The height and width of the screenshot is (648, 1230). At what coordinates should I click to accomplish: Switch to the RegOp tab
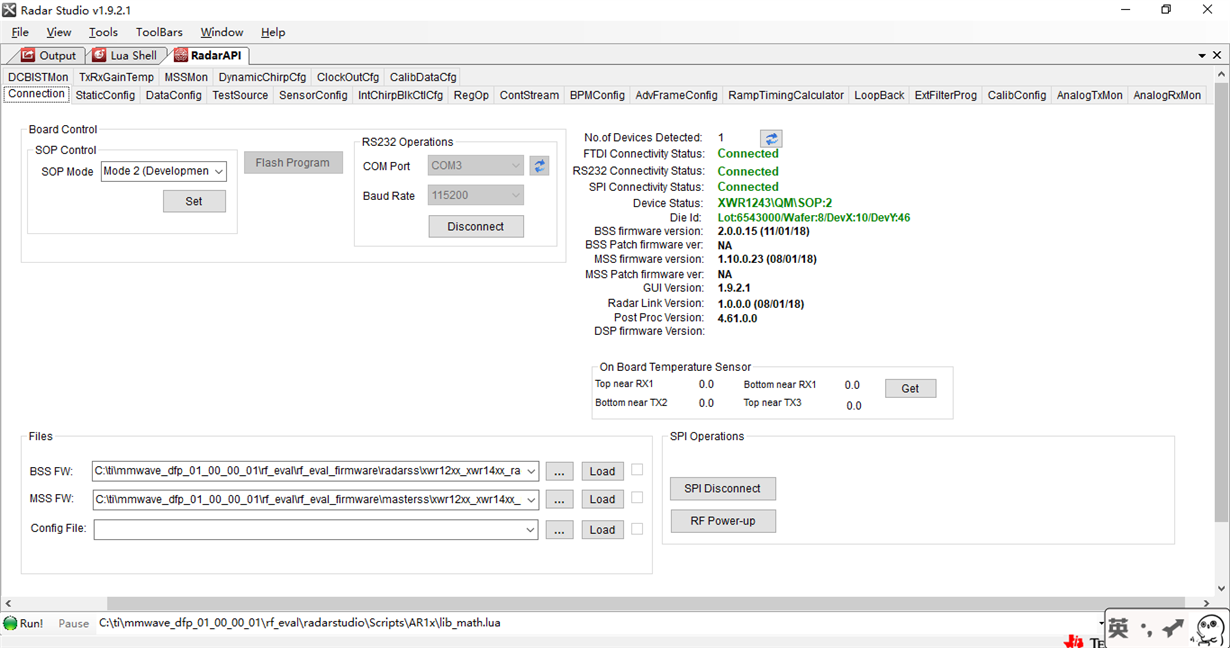click(471, 95)
